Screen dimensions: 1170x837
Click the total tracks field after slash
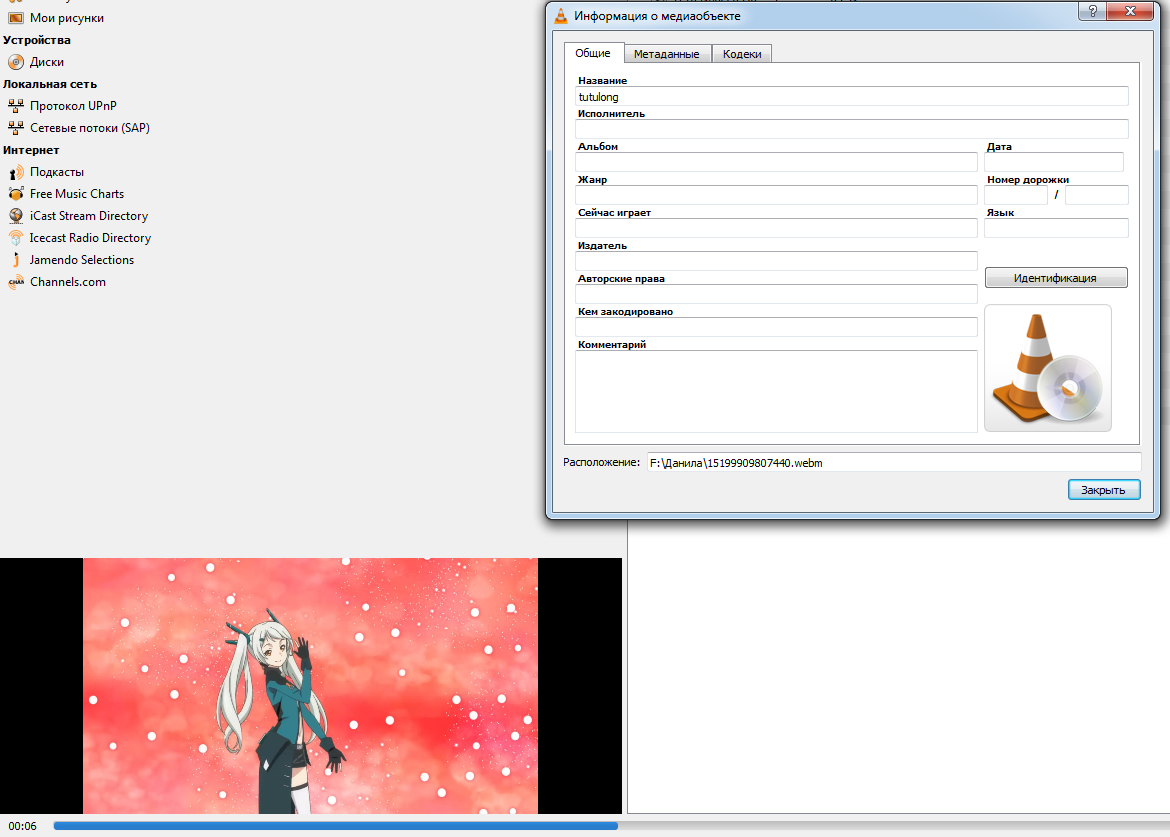[x=1096, y=195]
